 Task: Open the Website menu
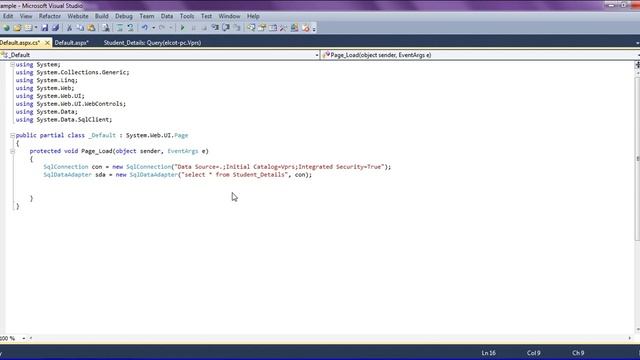(x=78, y=16)
